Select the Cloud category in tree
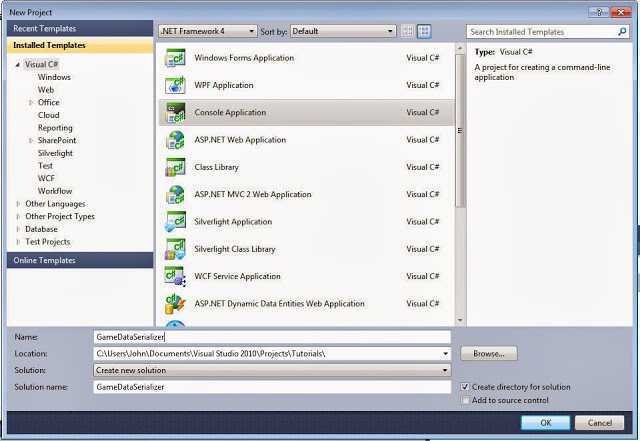The image size is (640, 441). [49, 115]
